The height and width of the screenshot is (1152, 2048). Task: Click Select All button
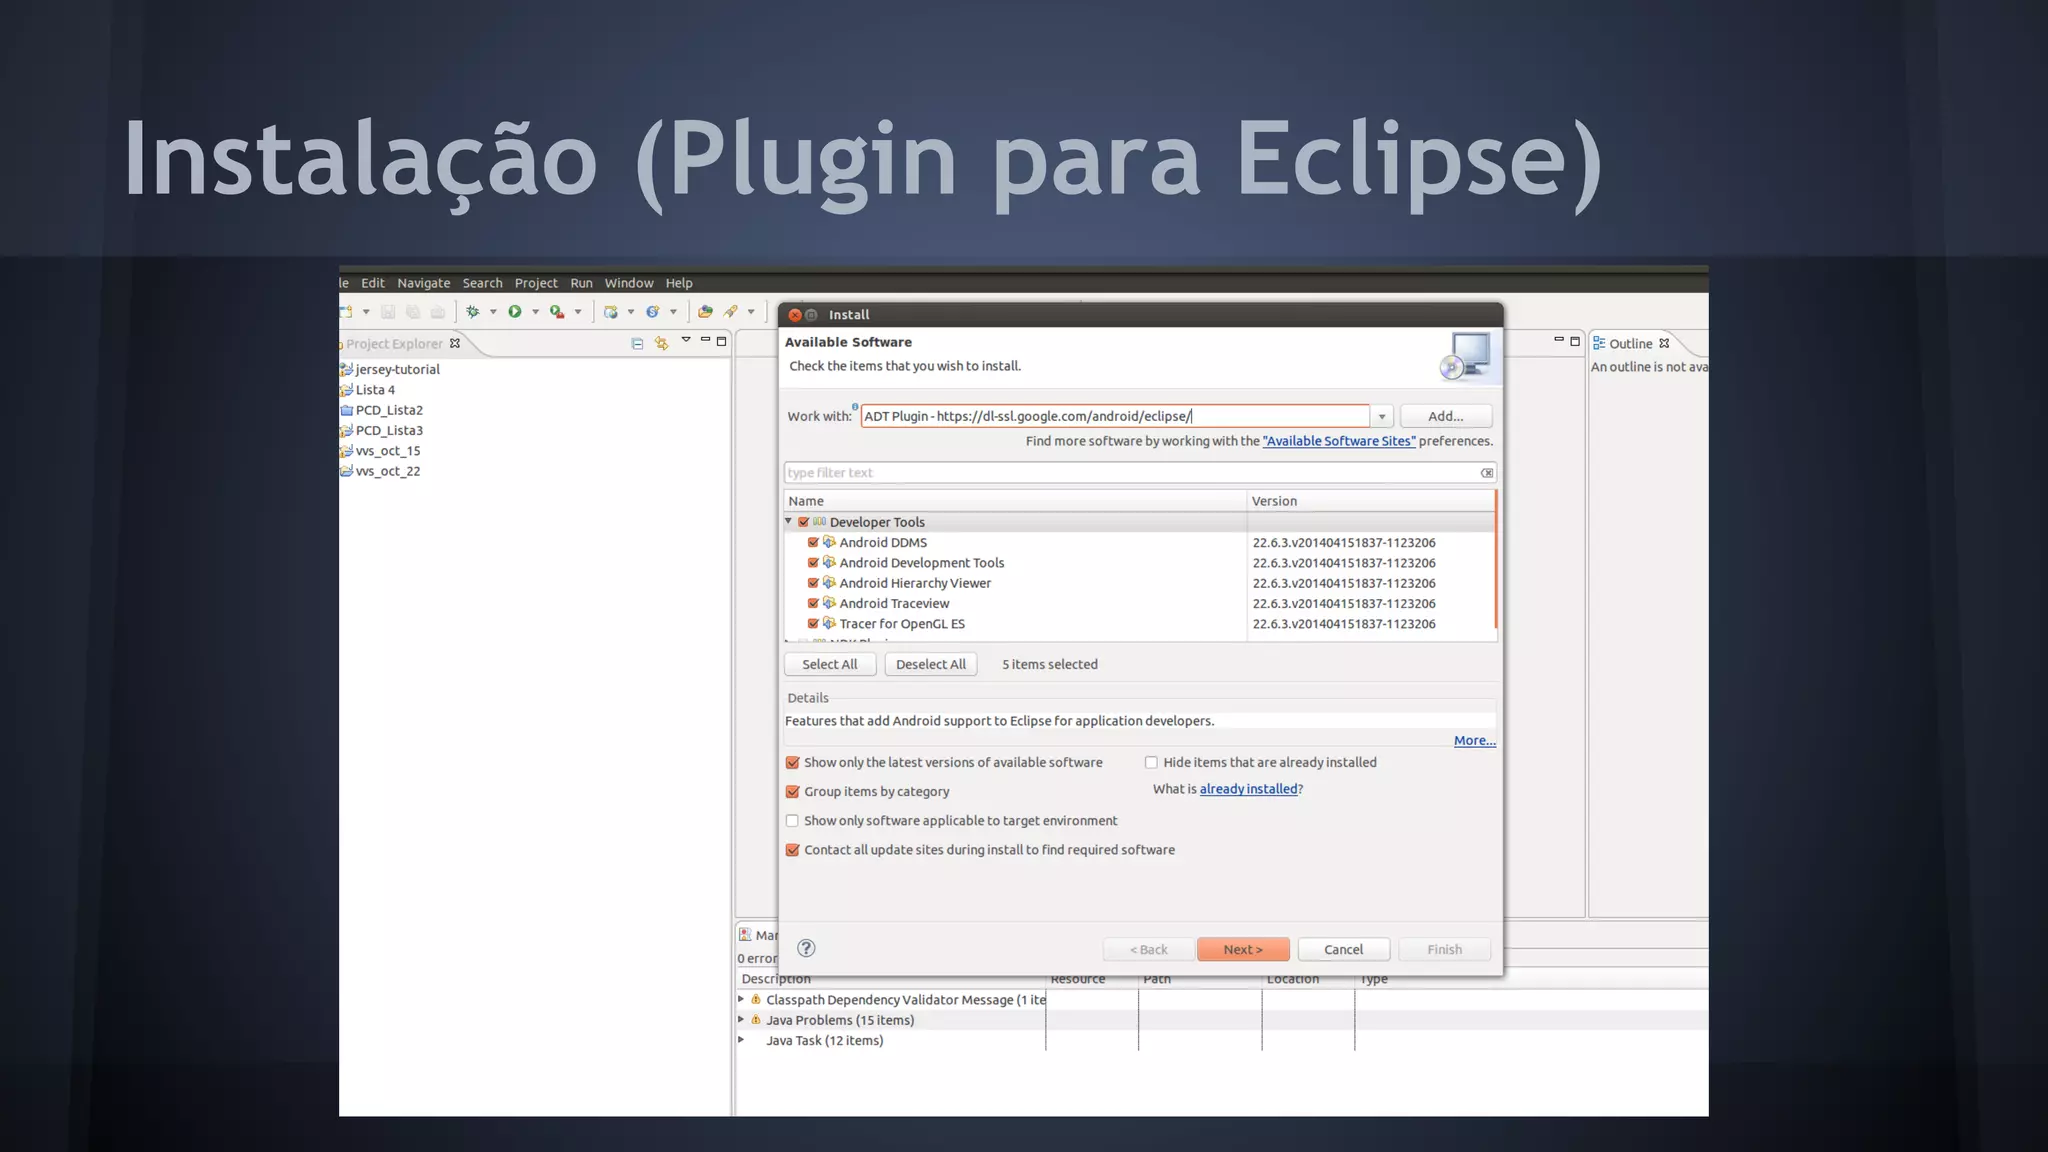tap(830, 664)
